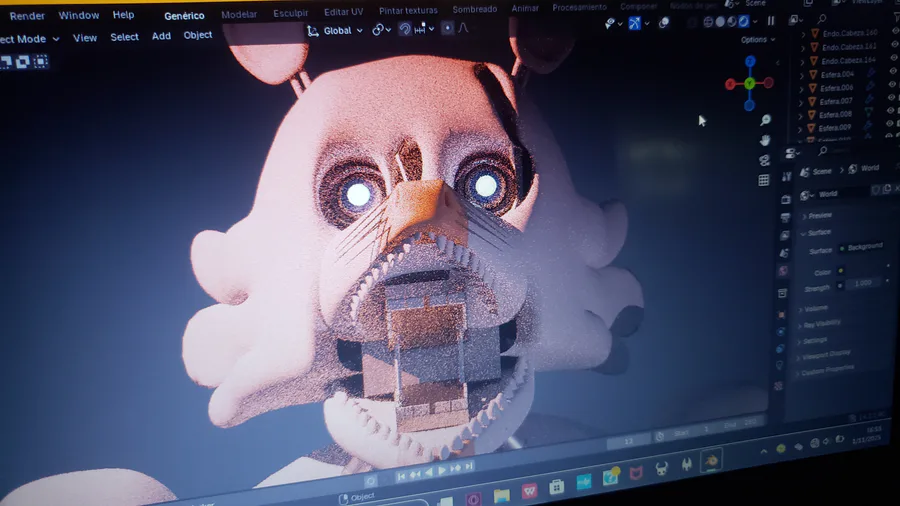Click the Strength 1.000 field
Image resolution: width=900 pixels, height=506 pixels.
863,283
